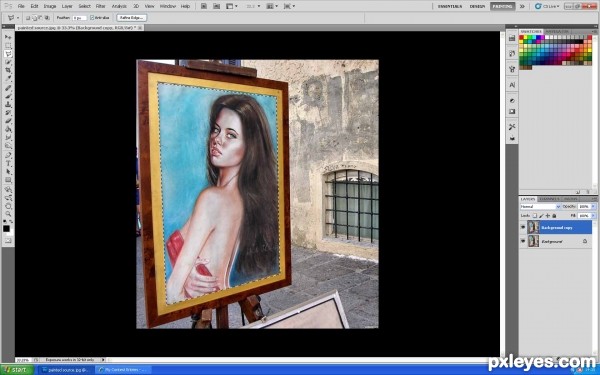Pick the black foreground color swatch

[x=7, y=228]
